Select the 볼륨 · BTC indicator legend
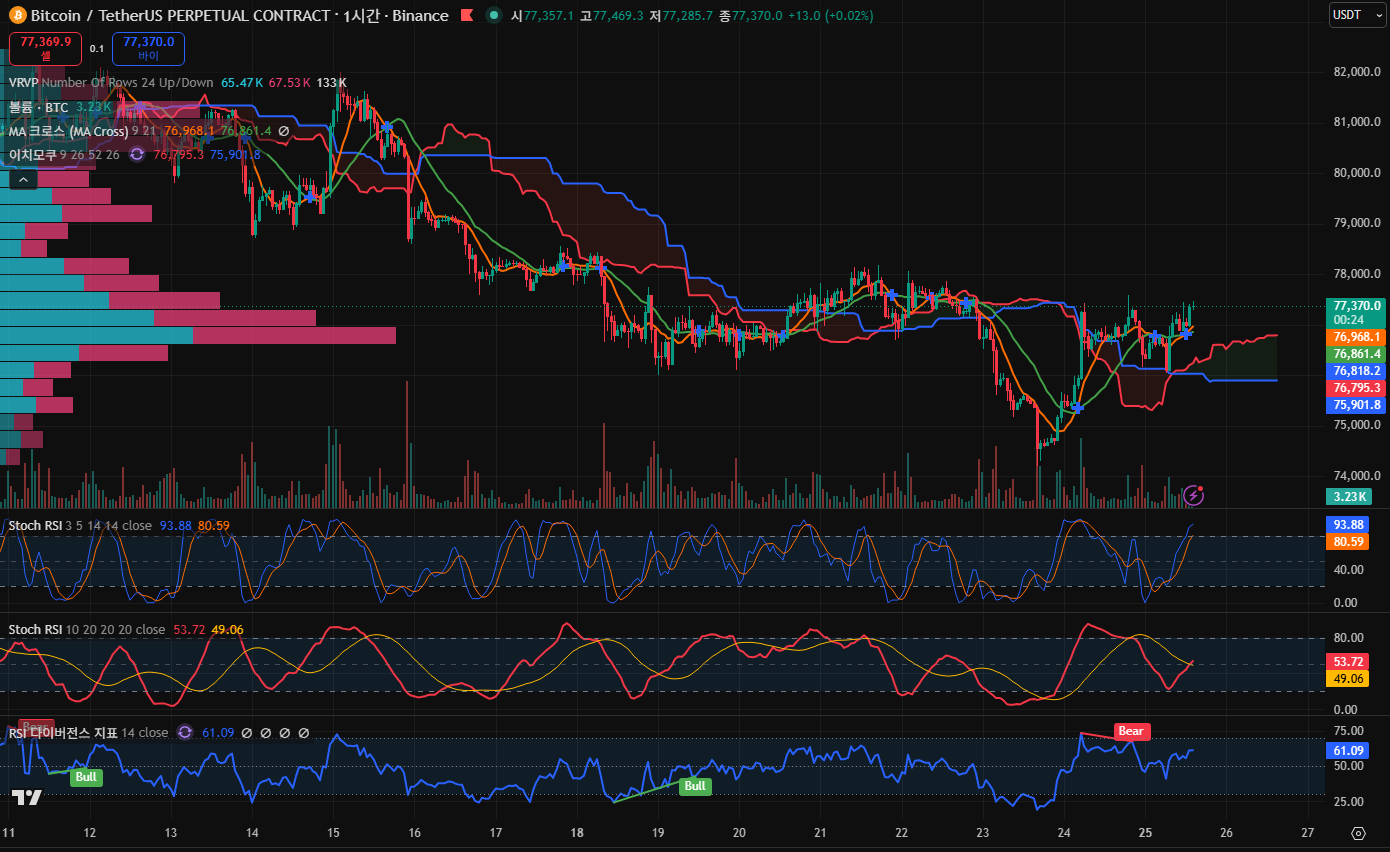This screenshot has width=1390, height=852. click(x=39, y=106)
